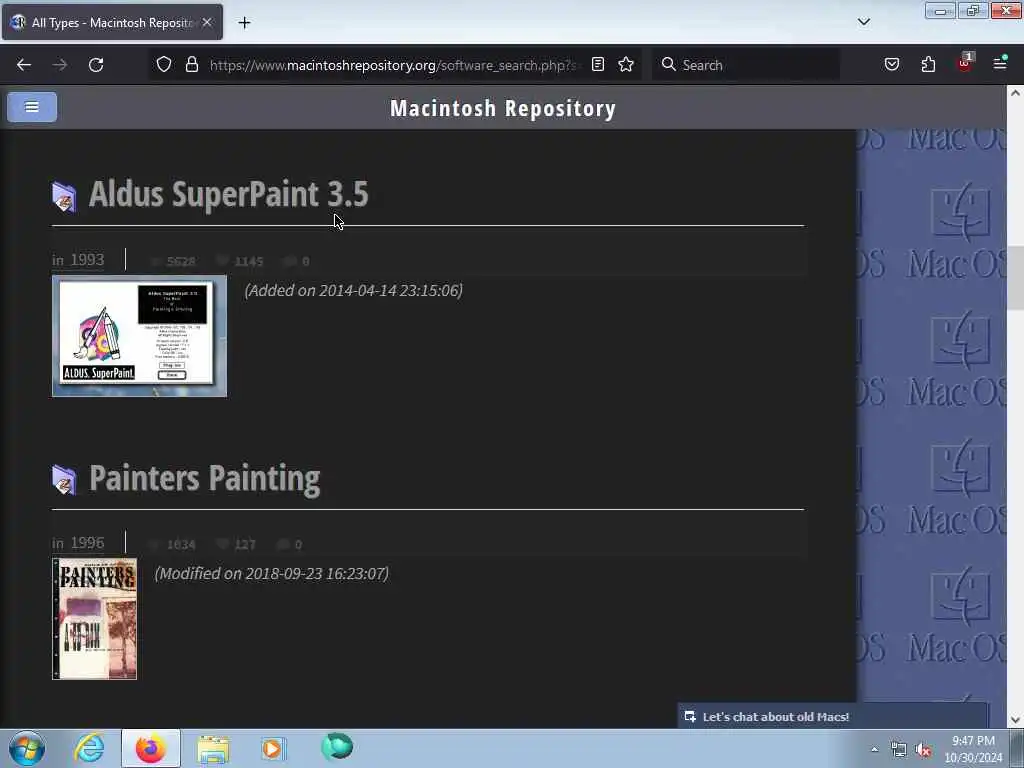The height and width of the screenshot is (768, 1024).
Task: Open the green globe taskbar app
Action: (337, 747)
